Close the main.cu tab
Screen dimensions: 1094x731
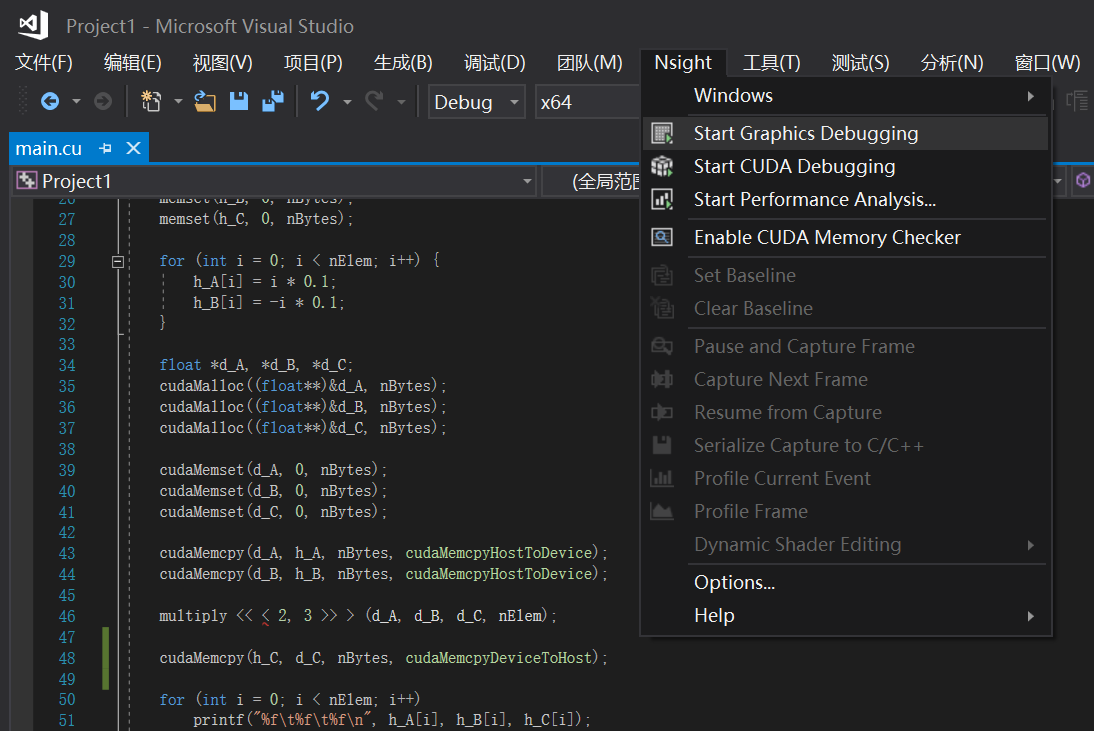click(x=133, y=149)
